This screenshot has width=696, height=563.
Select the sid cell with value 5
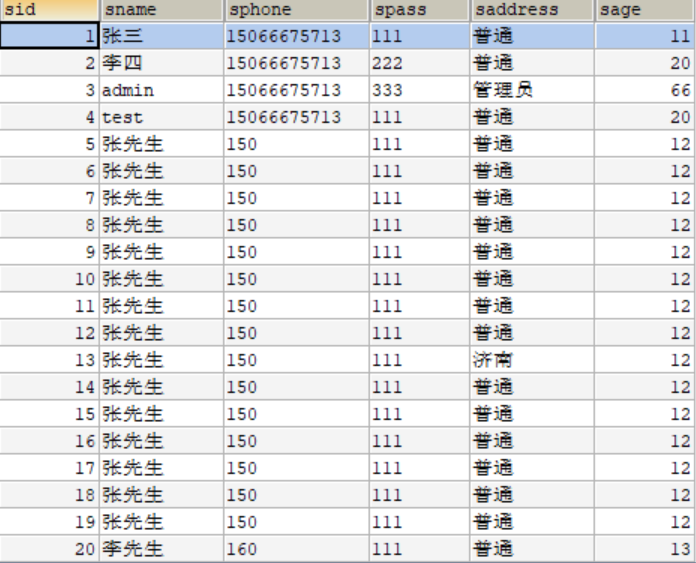pyautogui.click(x=49, y=144)
